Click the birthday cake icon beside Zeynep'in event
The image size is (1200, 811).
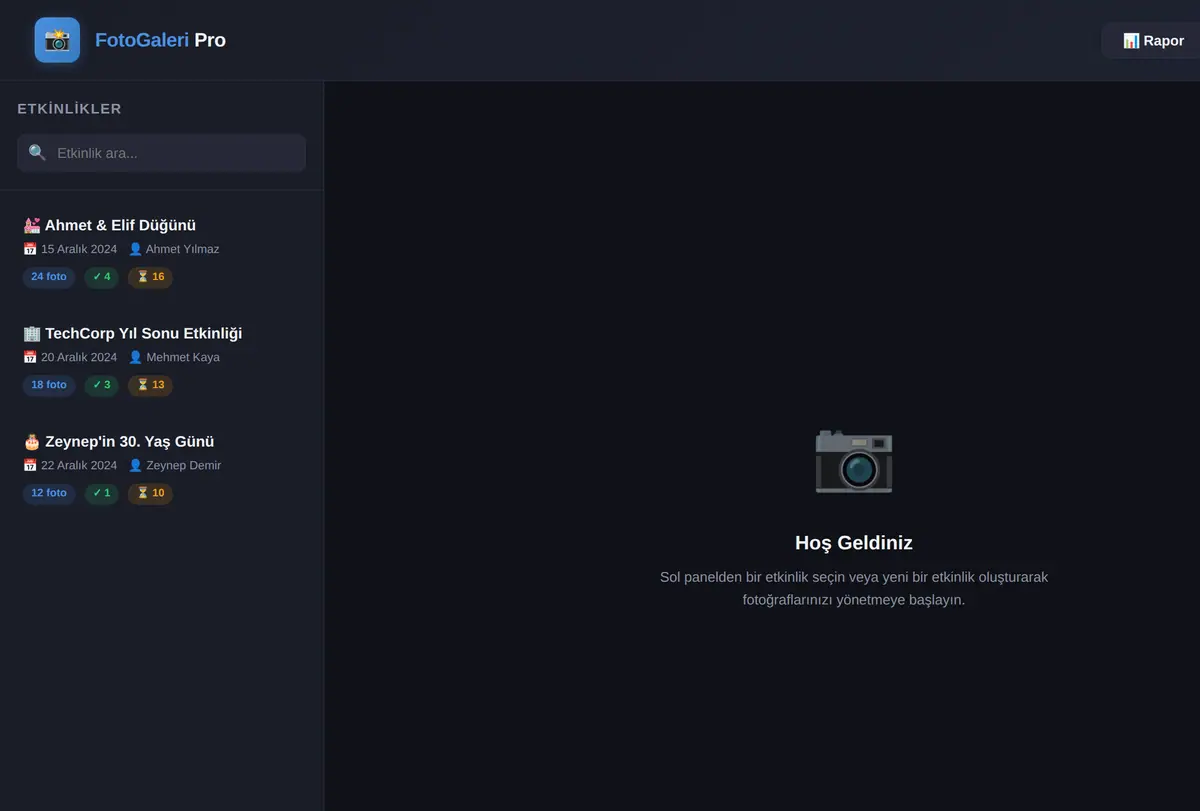coord(31,441)
